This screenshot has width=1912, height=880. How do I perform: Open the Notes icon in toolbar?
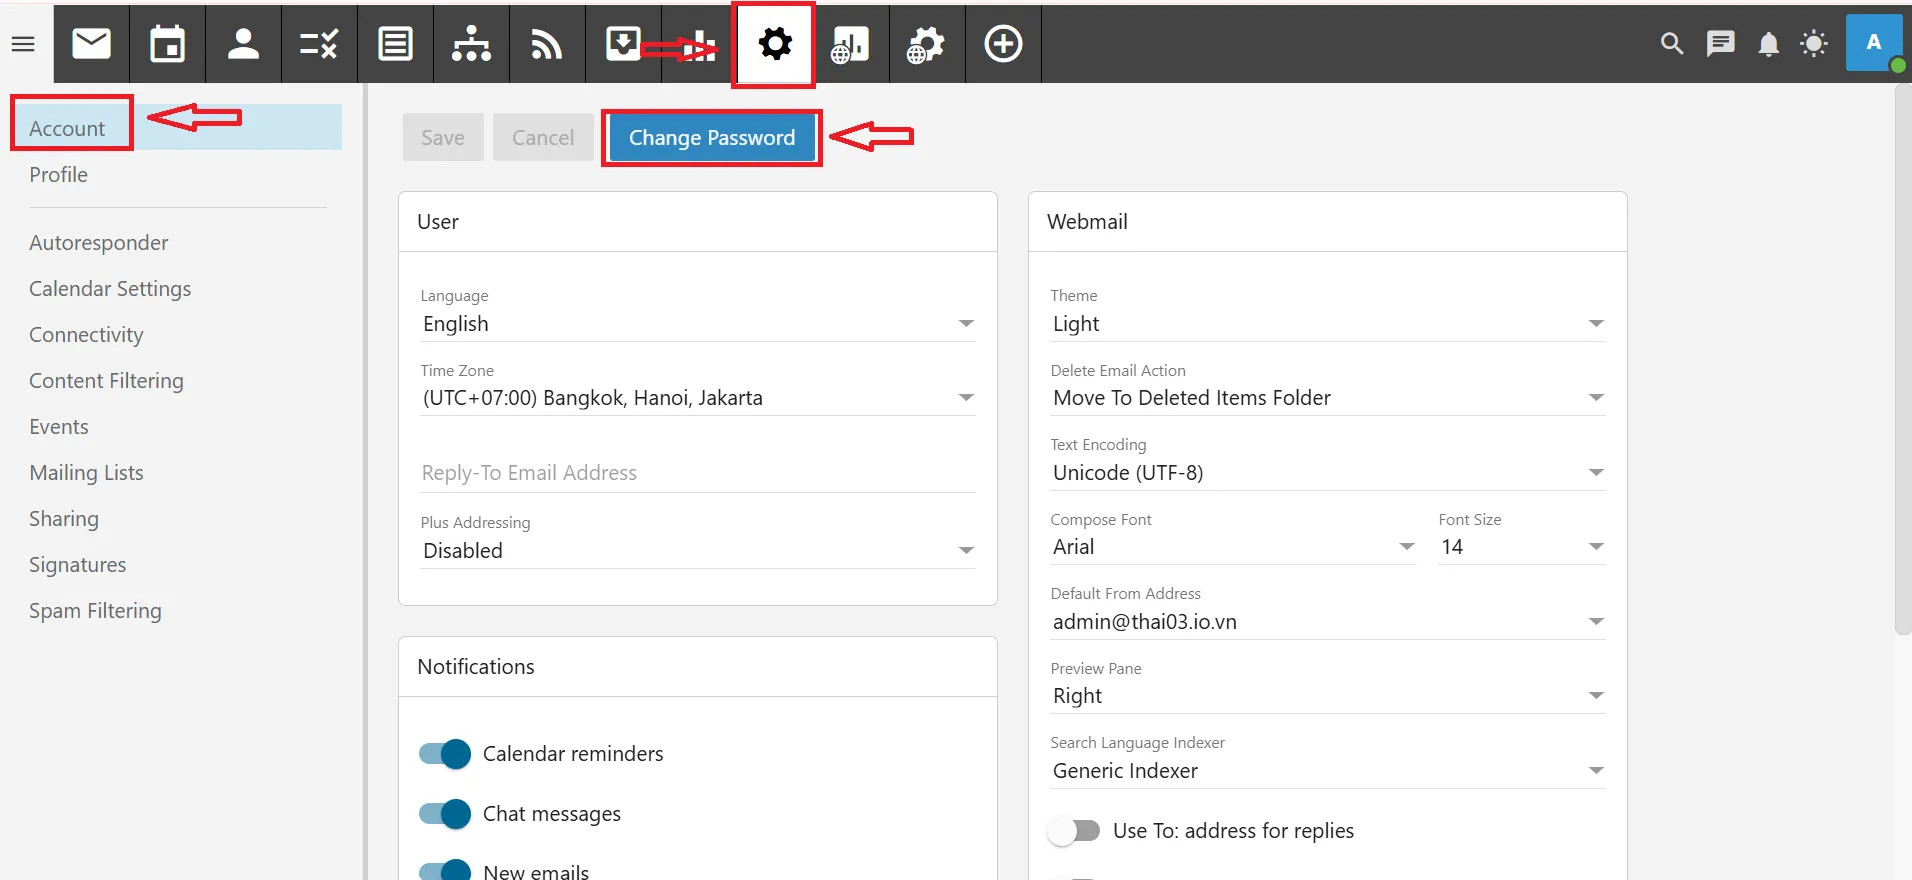tap(395, 44)
